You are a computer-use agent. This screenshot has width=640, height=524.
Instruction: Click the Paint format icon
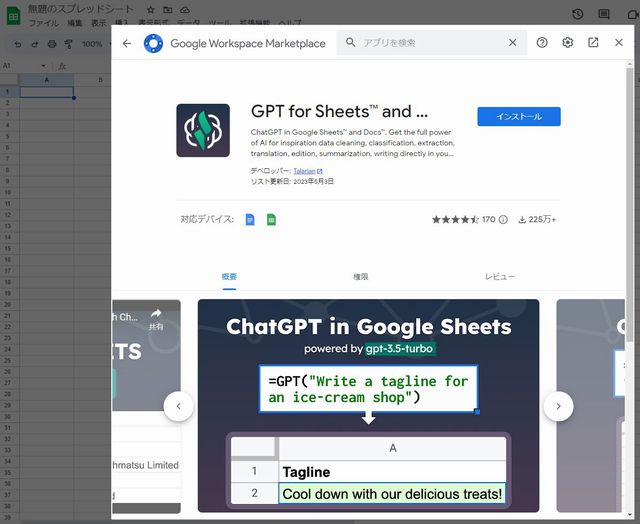[x=69, y=44]
